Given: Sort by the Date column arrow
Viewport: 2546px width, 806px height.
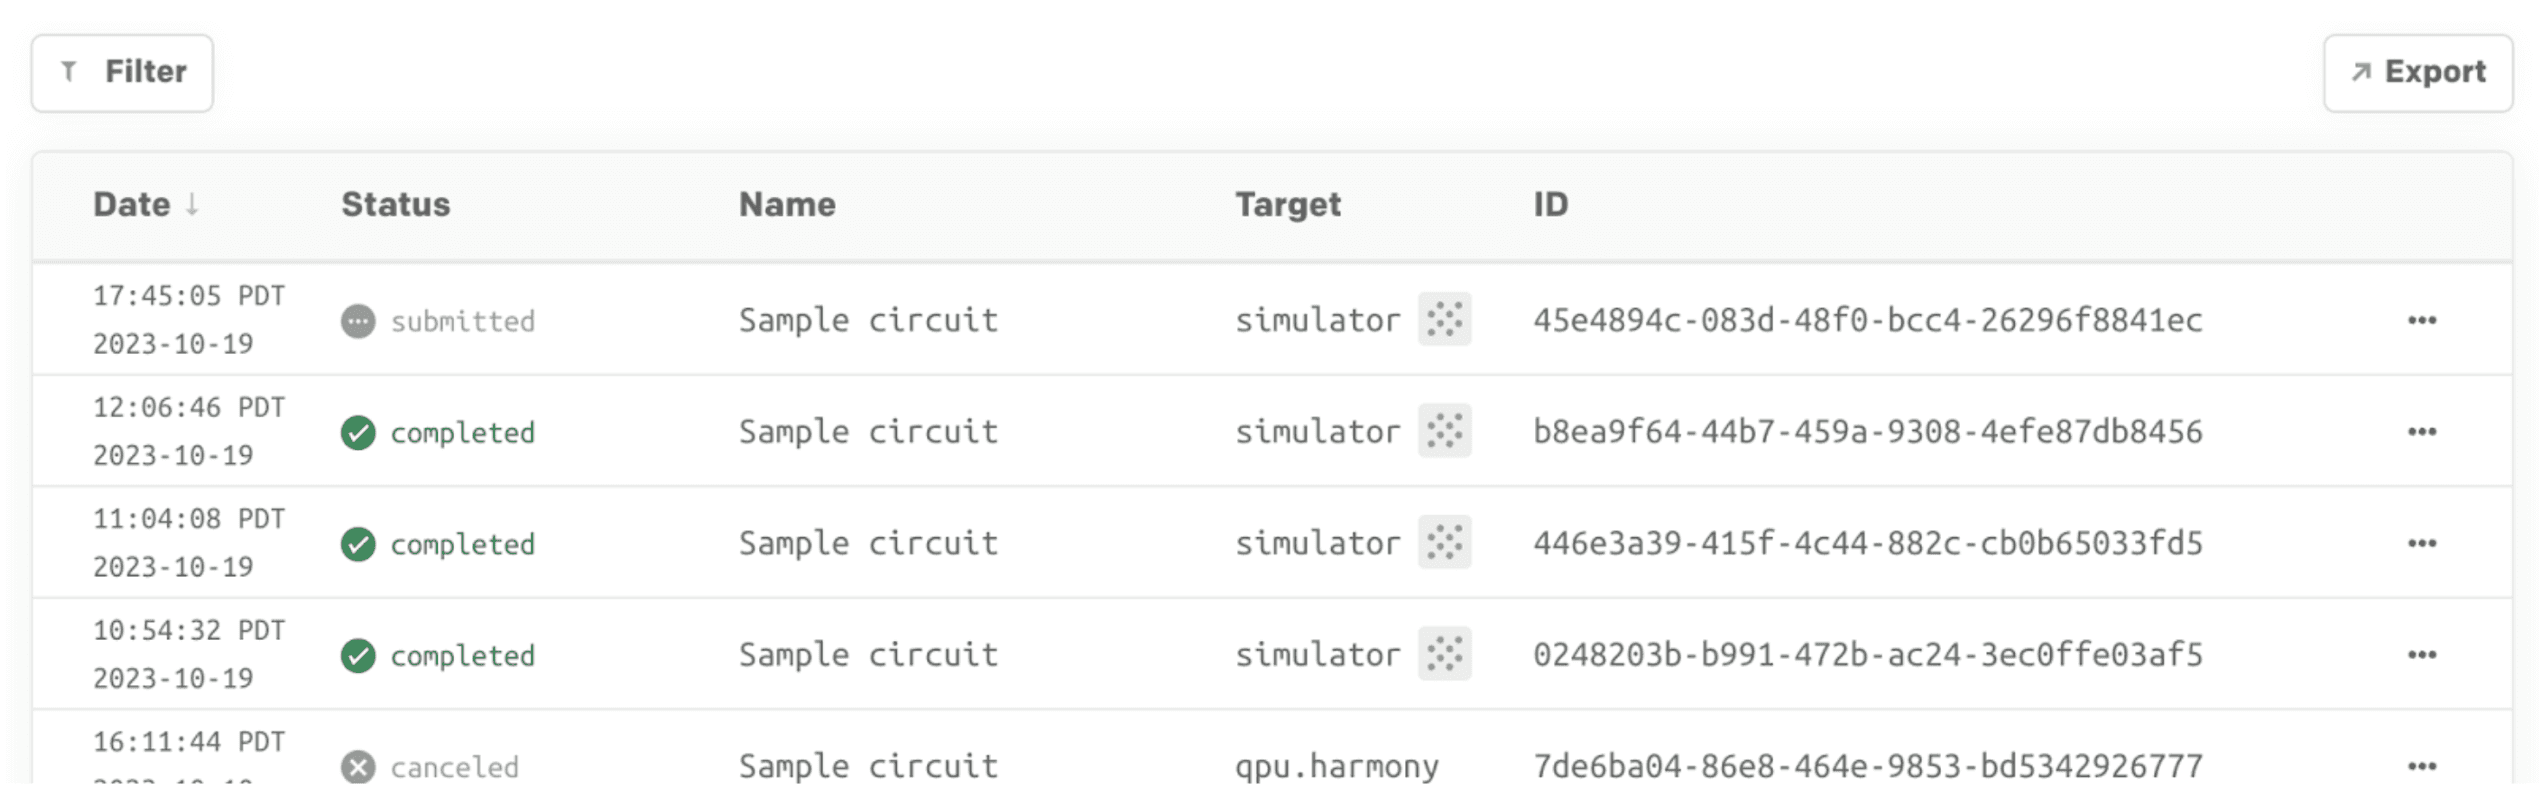Looking at the screenshot, I should point(192,204).
